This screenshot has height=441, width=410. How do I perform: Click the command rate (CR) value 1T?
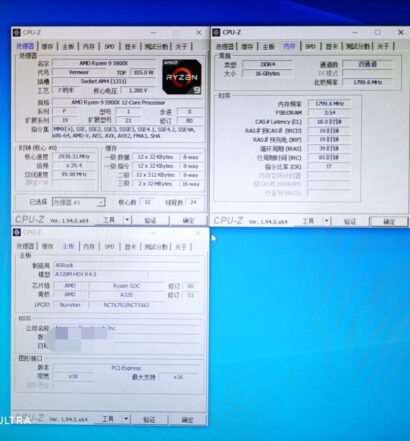329,166
